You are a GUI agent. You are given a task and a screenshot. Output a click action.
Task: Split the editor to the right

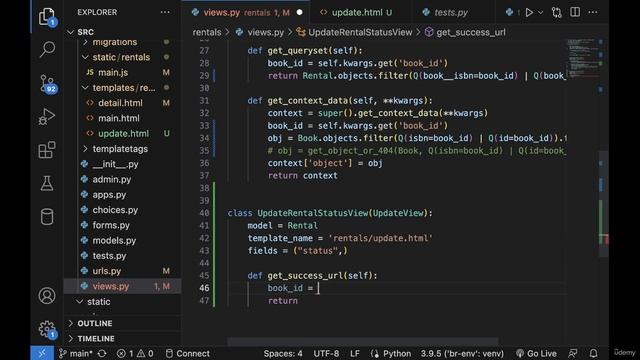(x=575, y=12)
